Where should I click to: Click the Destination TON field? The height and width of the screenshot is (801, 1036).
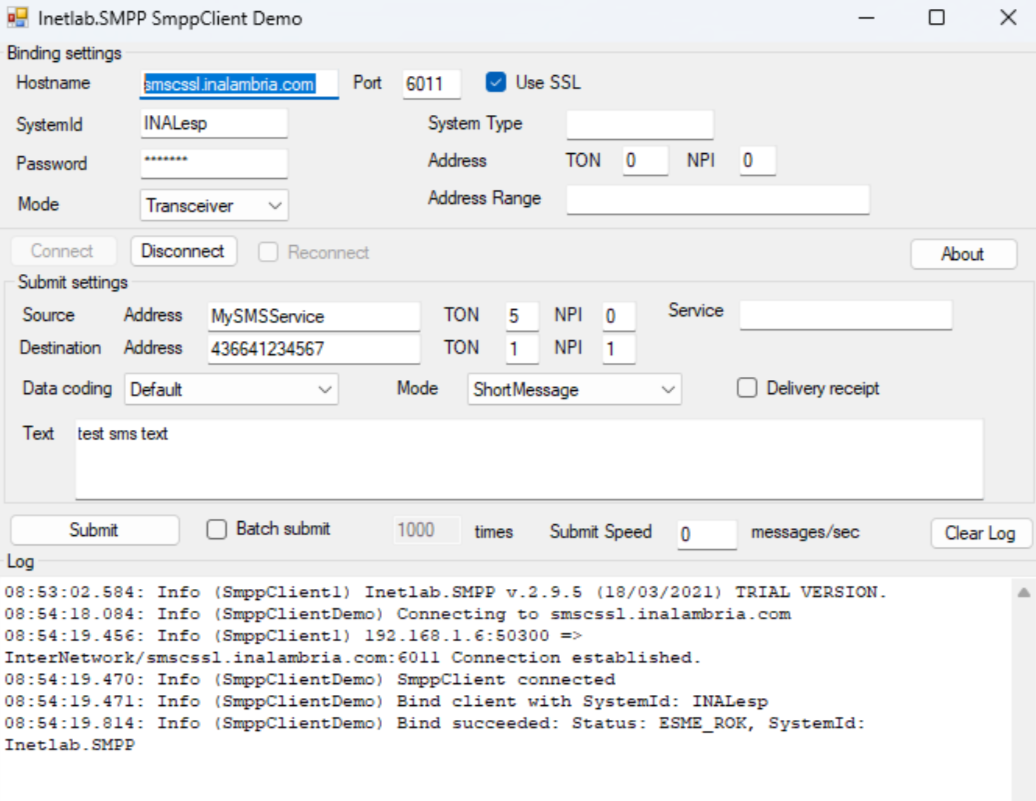coord(522,348)
